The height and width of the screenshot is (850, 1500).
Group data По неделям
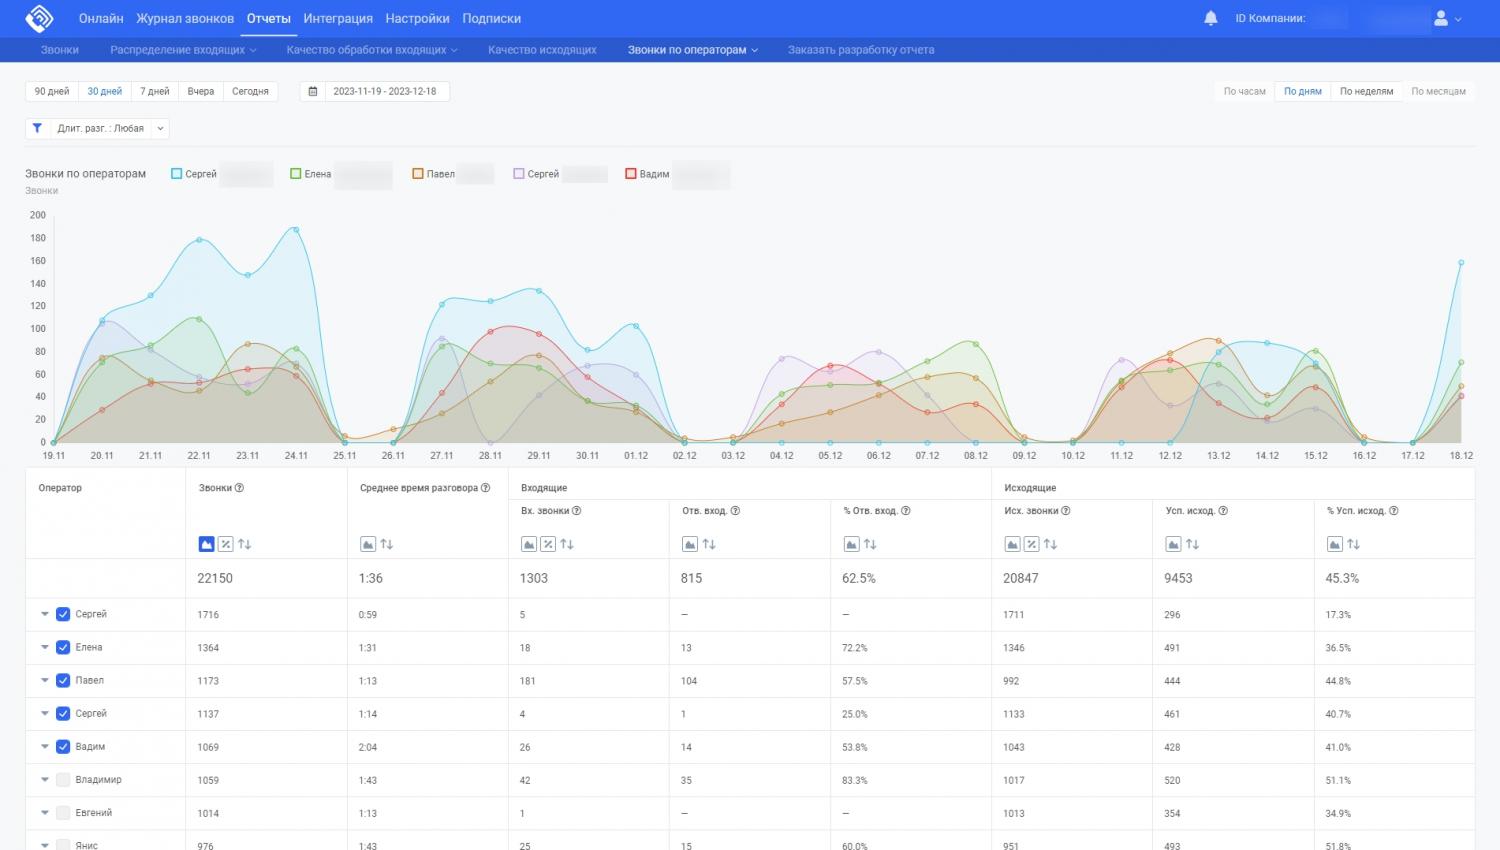tap(1366, 91)
